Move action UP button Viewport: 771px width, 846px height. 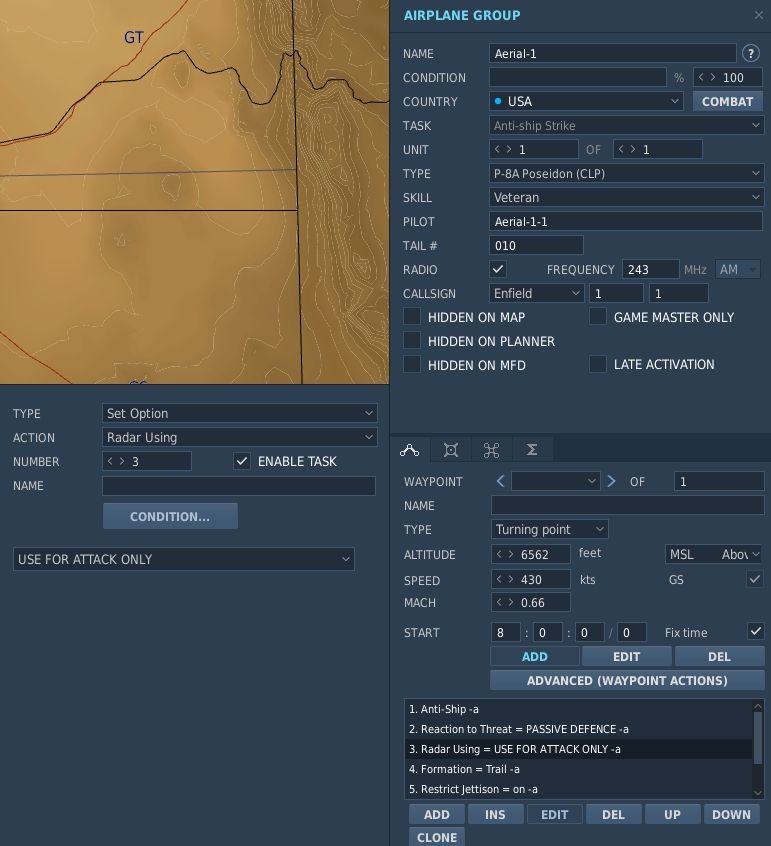672,814
